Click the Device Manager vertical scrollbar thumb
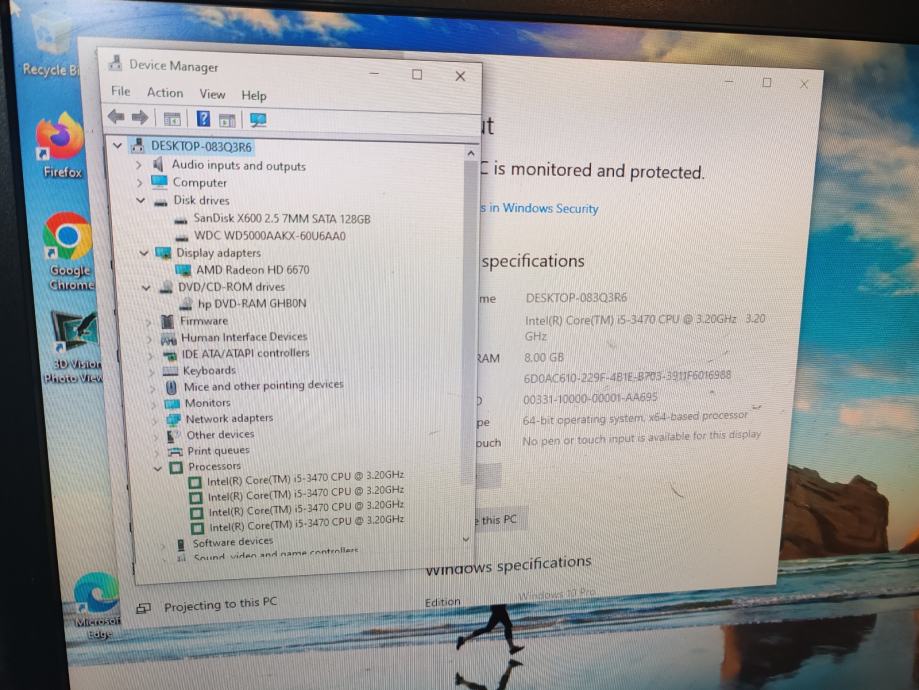Viewport: 919px width, 690px height. [x=469, y=322]
